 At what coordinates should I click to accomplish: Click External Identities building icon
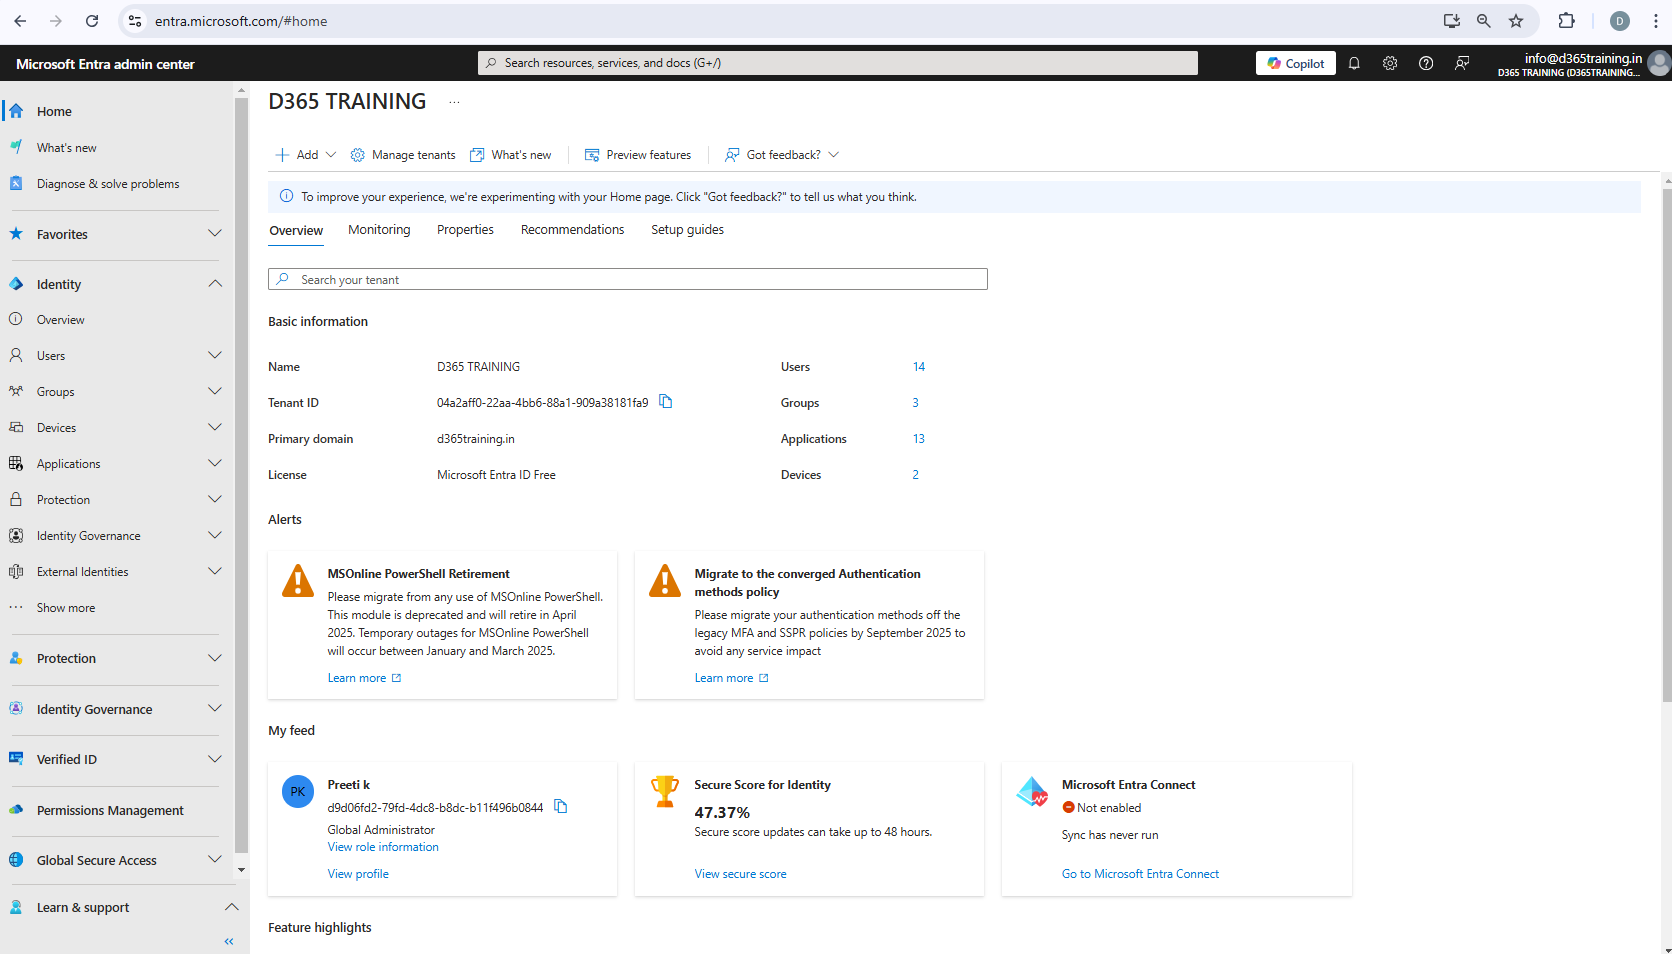coord(16,571)
